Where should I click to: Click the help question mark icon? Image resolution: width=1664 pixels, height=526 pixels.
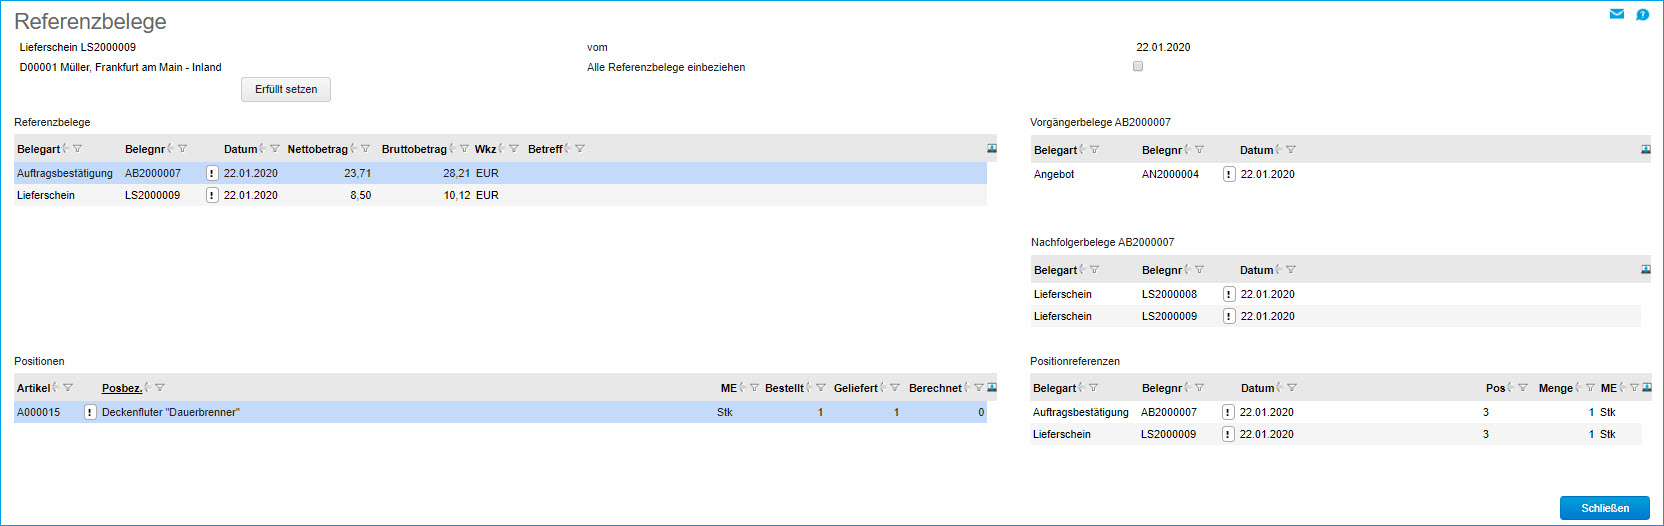click(x=1642, y=14)
